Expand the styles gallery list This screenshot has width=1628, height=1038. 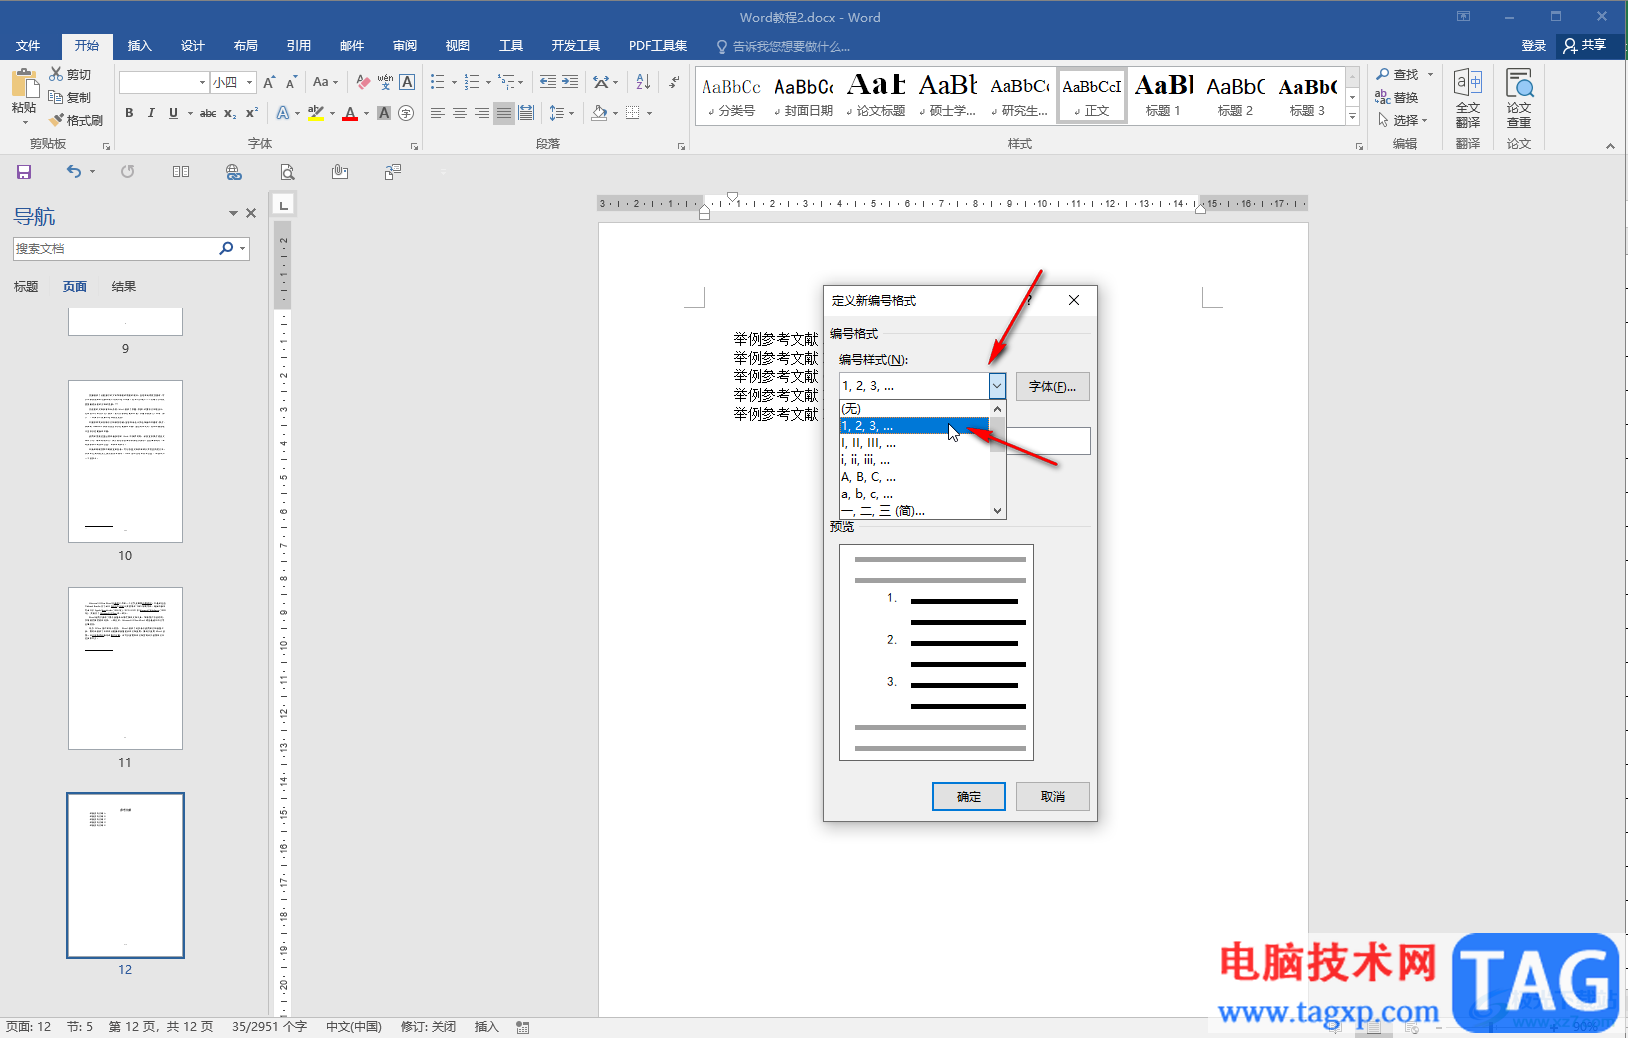point(1352,116)
